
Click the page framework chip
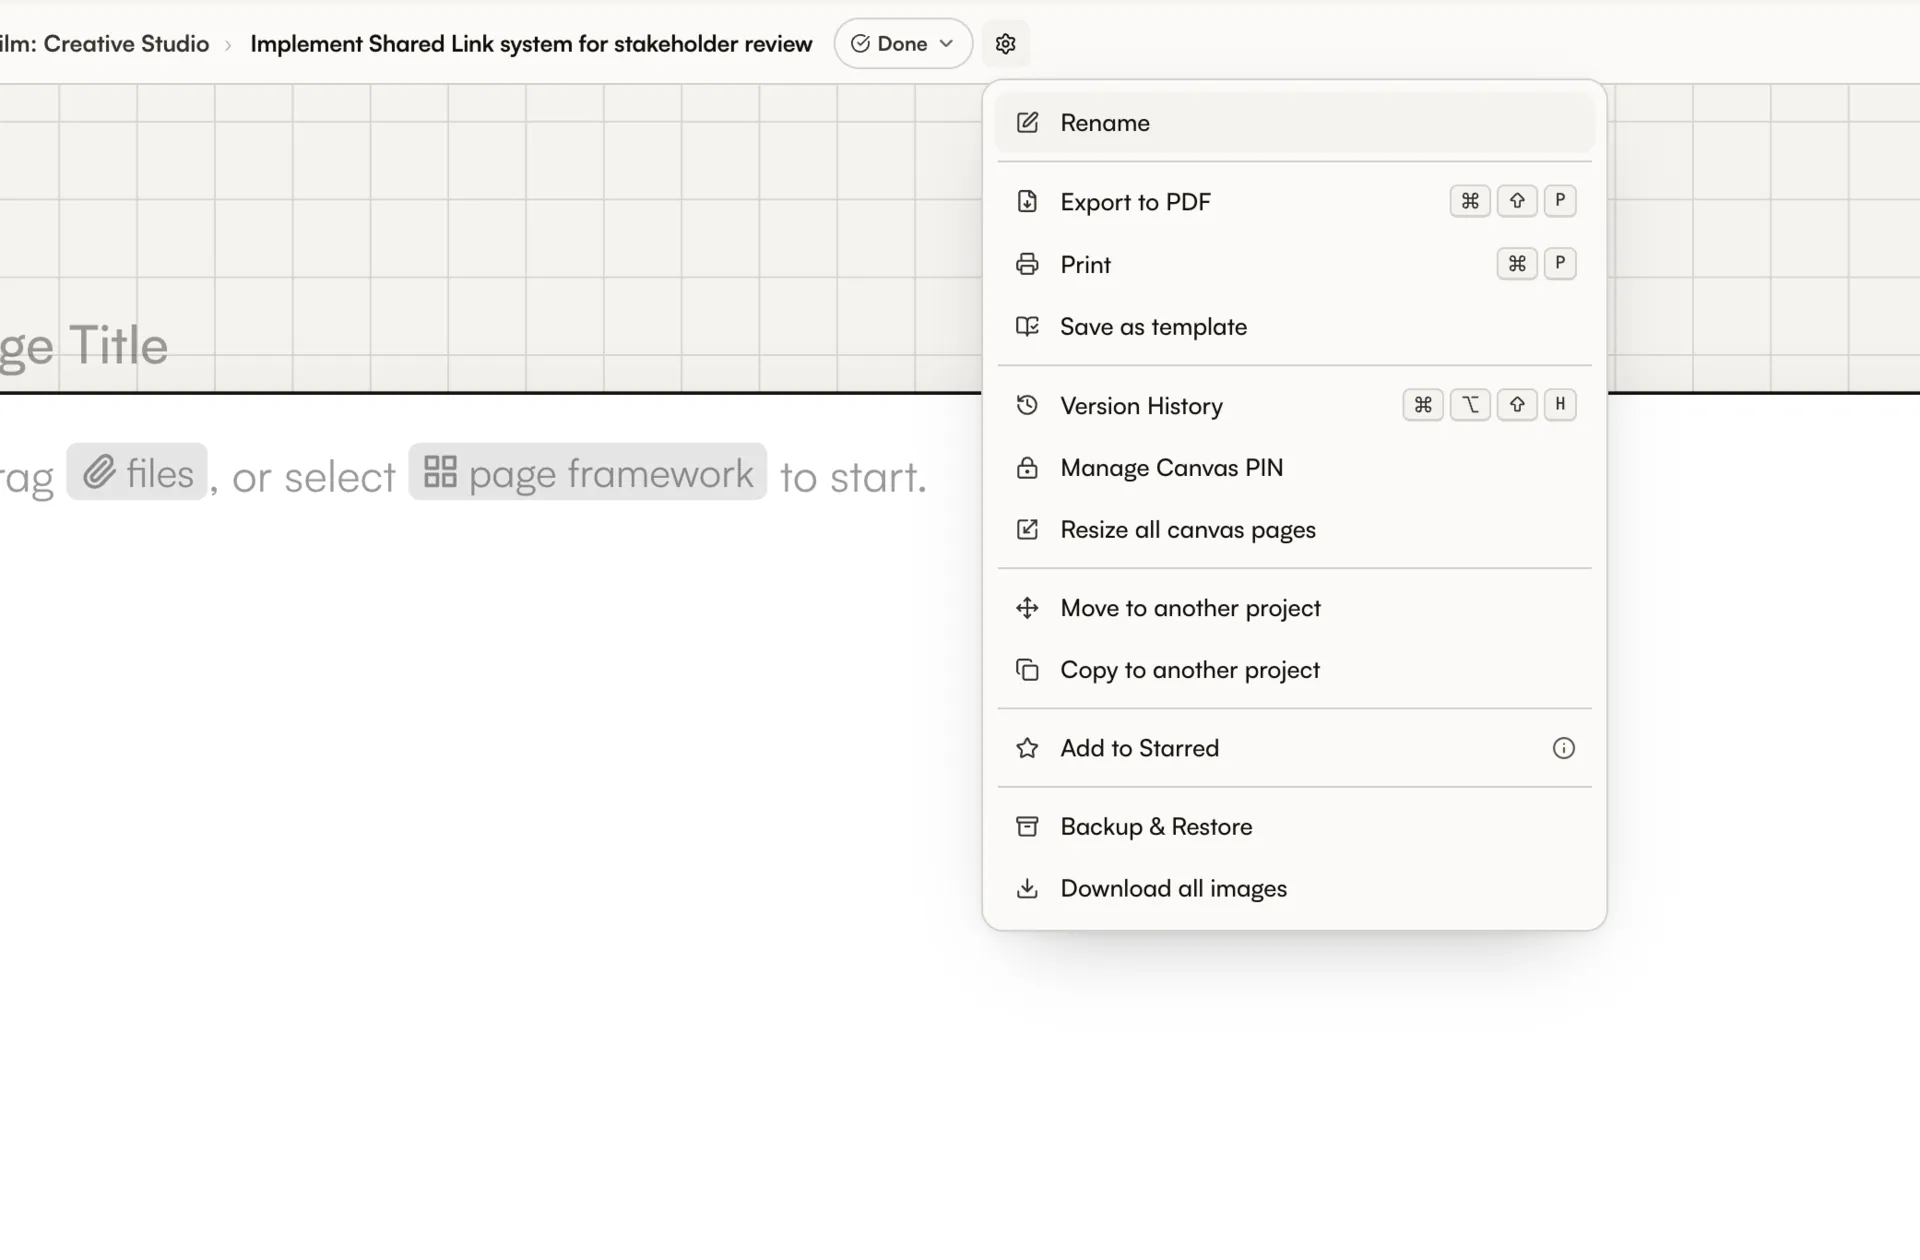[x=588, y=472]
